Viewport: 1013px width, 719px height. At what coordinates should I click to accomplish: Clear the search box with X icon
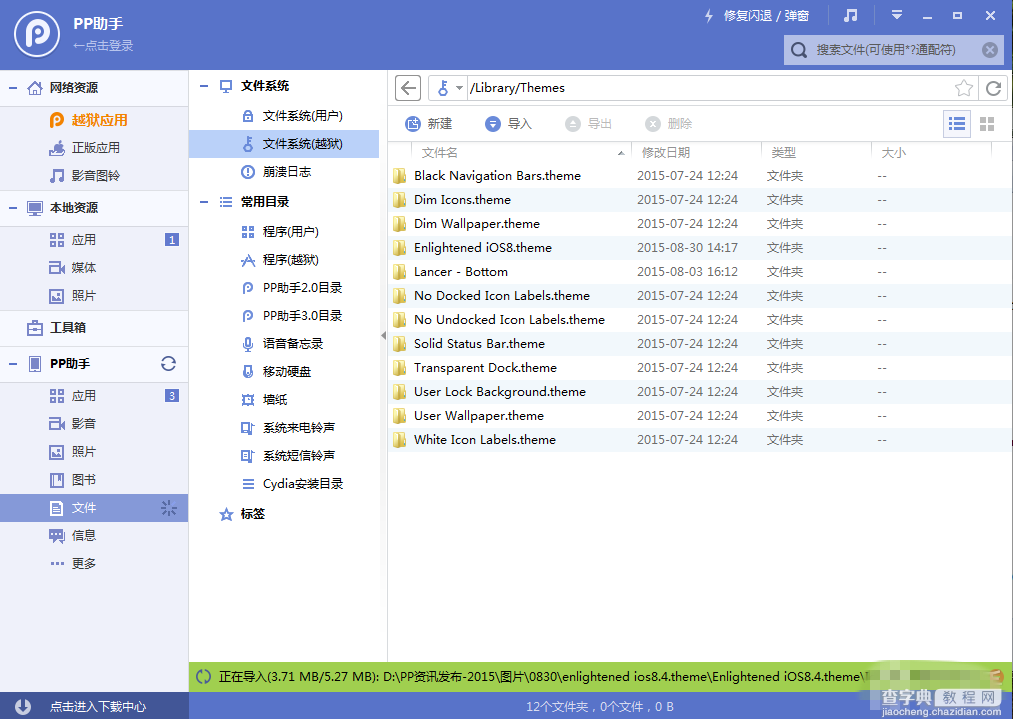990,50
